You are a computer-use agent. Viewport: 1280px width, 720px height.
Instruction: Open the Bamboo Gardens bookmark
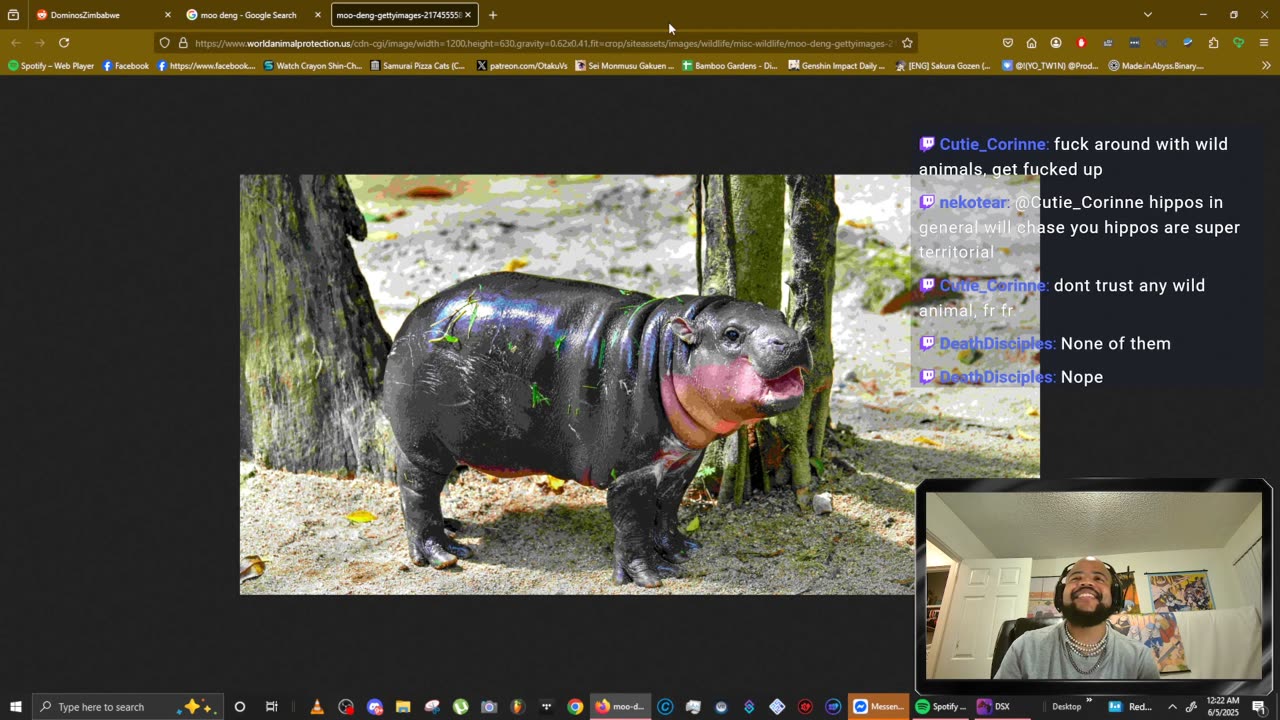click(x=729, y=66)
